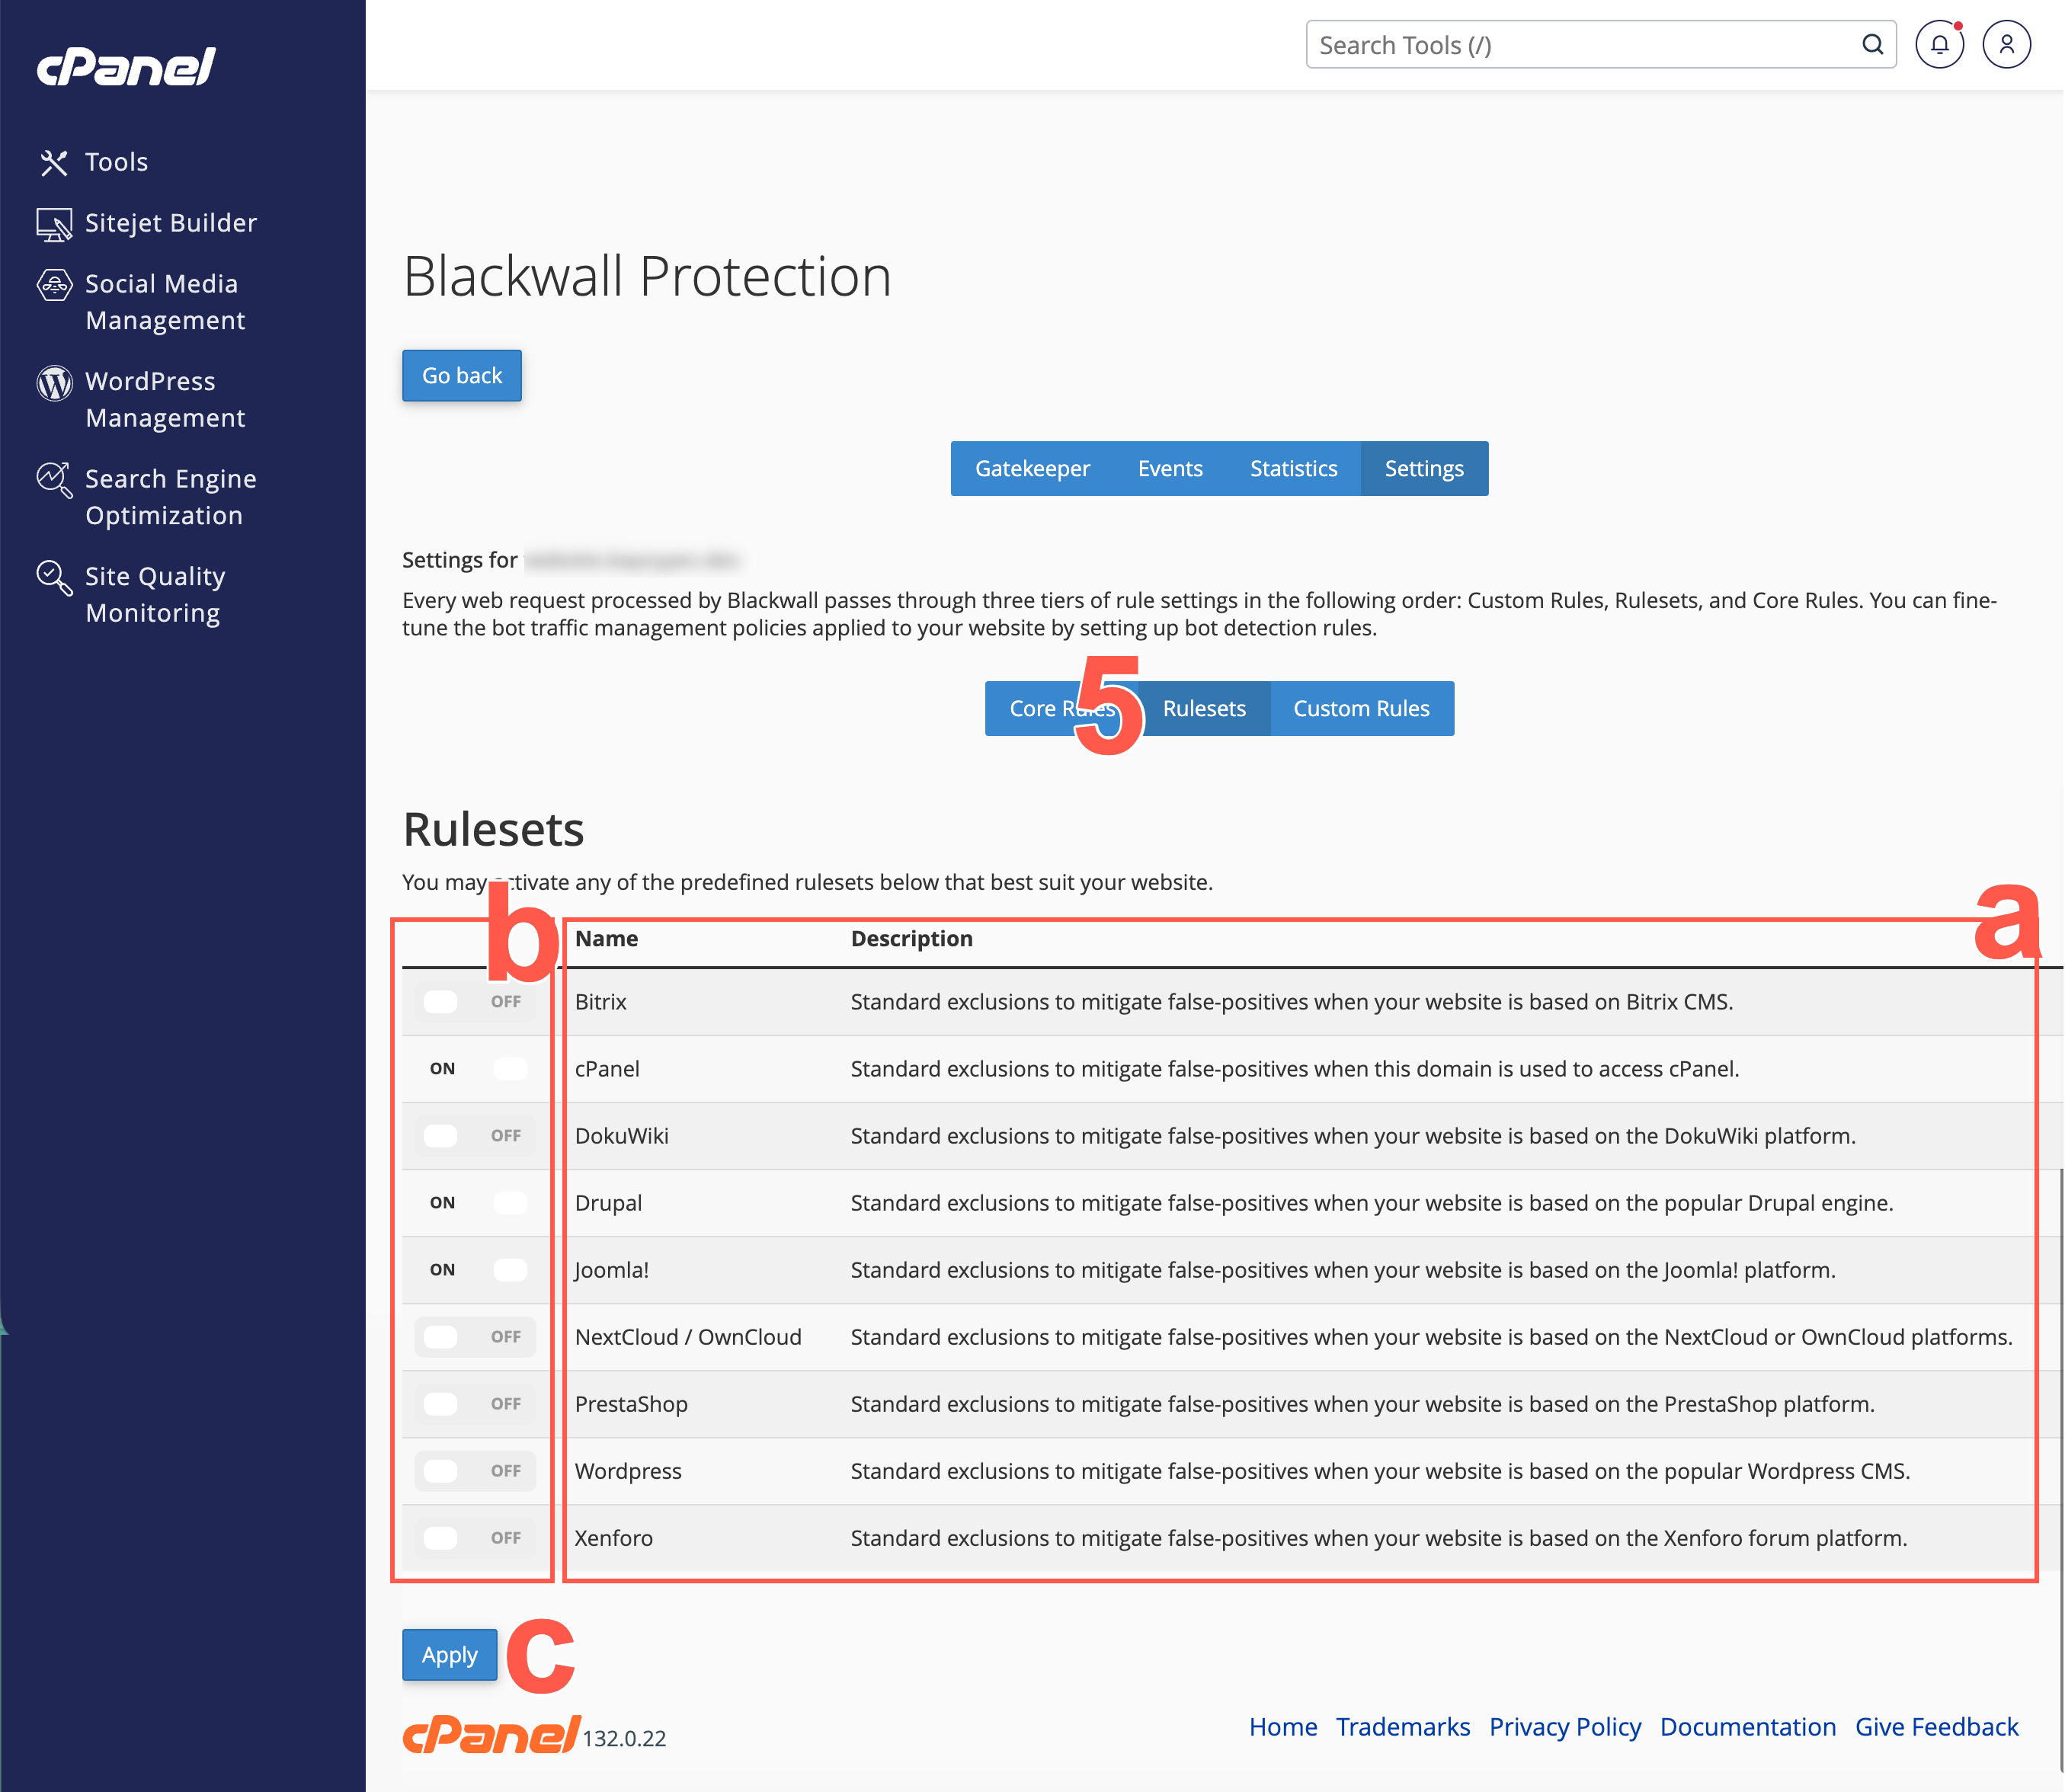Click the Site Quality Monitoring icon
Viewport: 2065px width, 1792px height.
coord(54,577)
